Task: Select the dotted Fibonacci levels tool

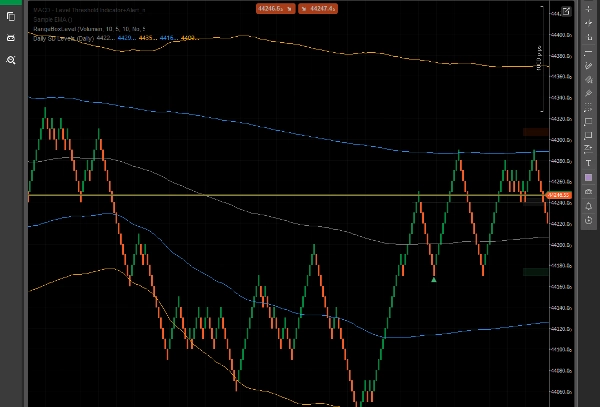Action: pos(589,107)
